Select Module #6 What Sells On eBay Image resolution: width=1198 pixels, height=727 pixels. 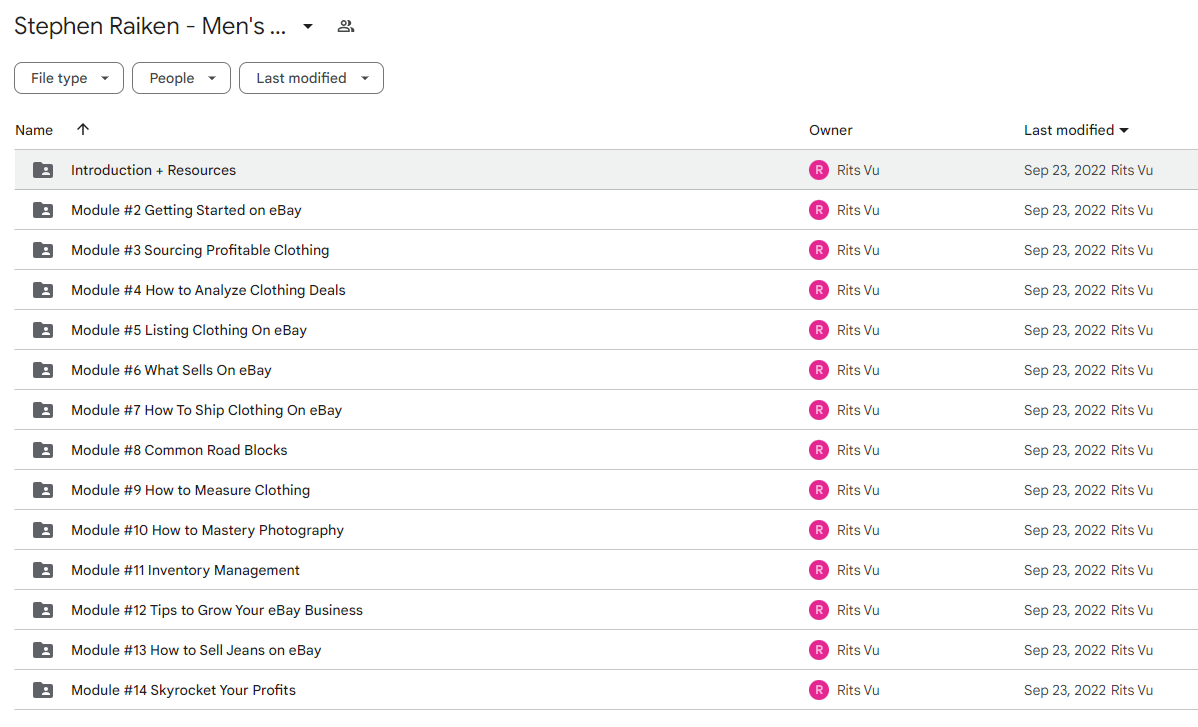(171, 370)
